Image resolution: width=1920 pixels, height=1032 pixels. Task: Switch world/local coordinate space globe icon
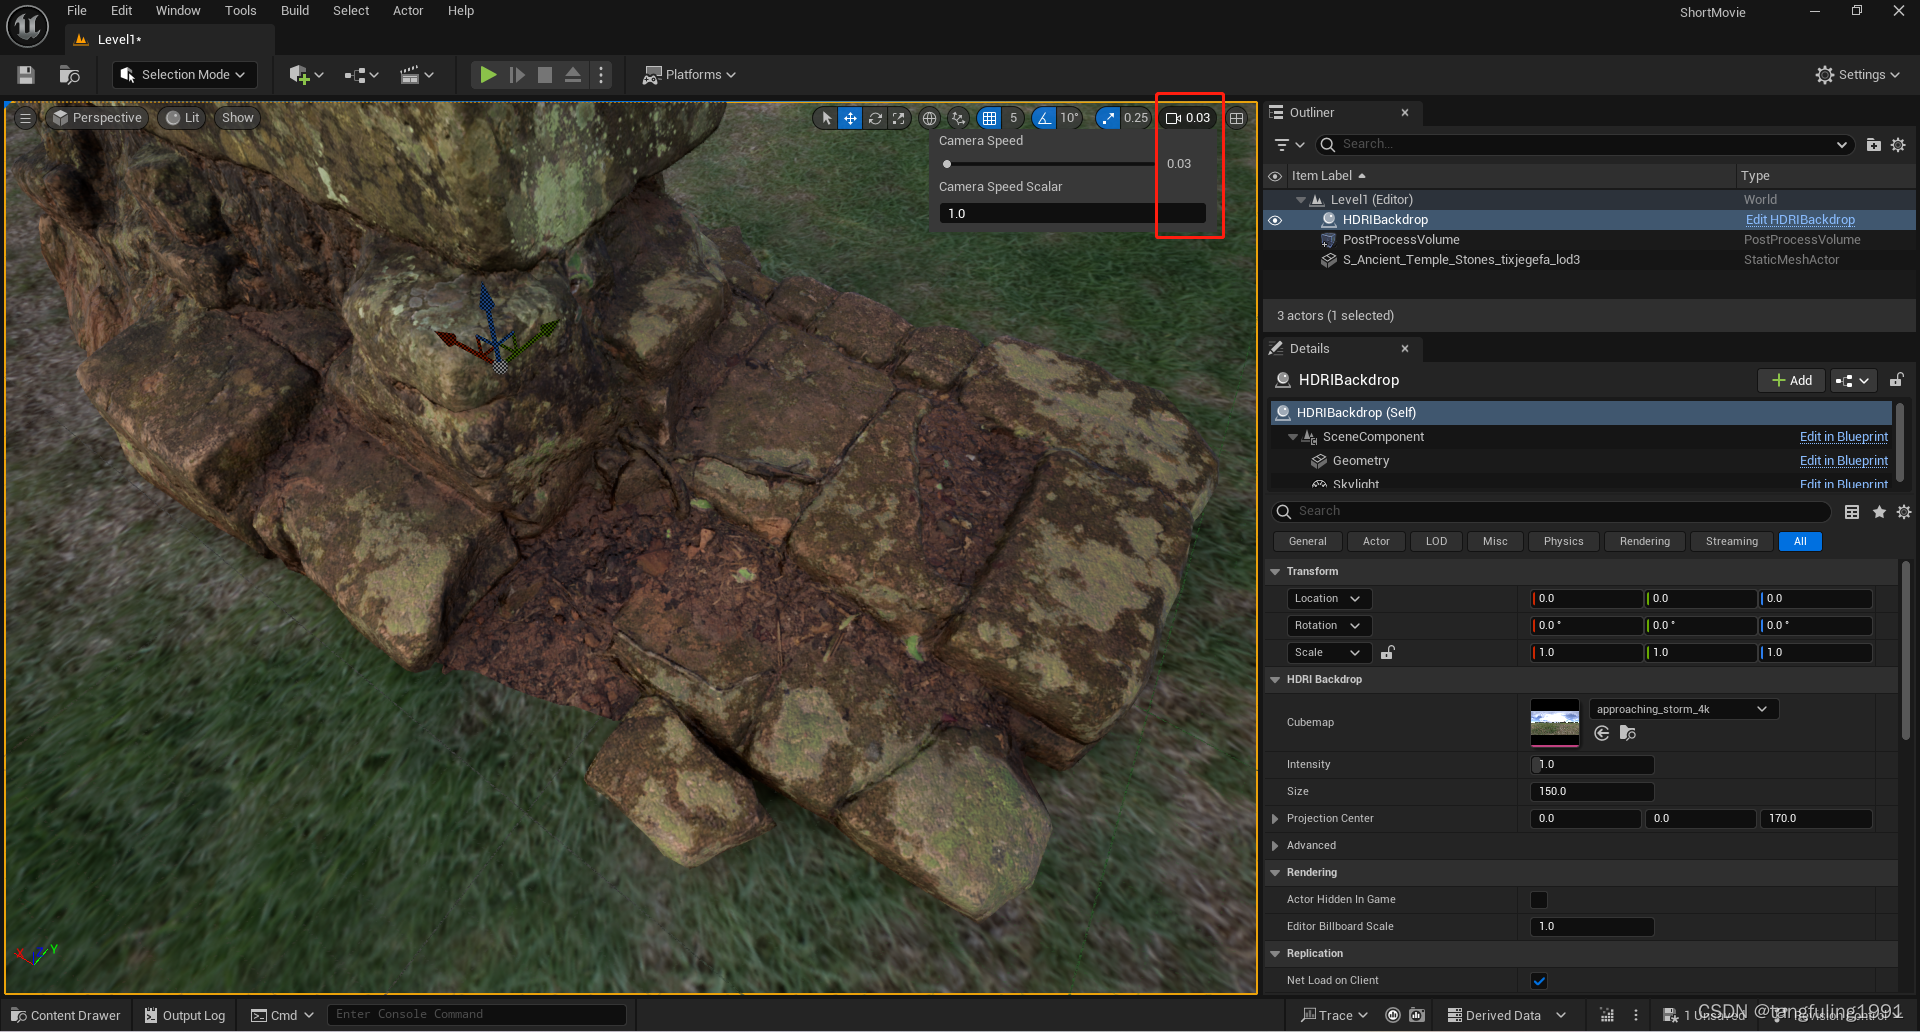tap(929, 118)
